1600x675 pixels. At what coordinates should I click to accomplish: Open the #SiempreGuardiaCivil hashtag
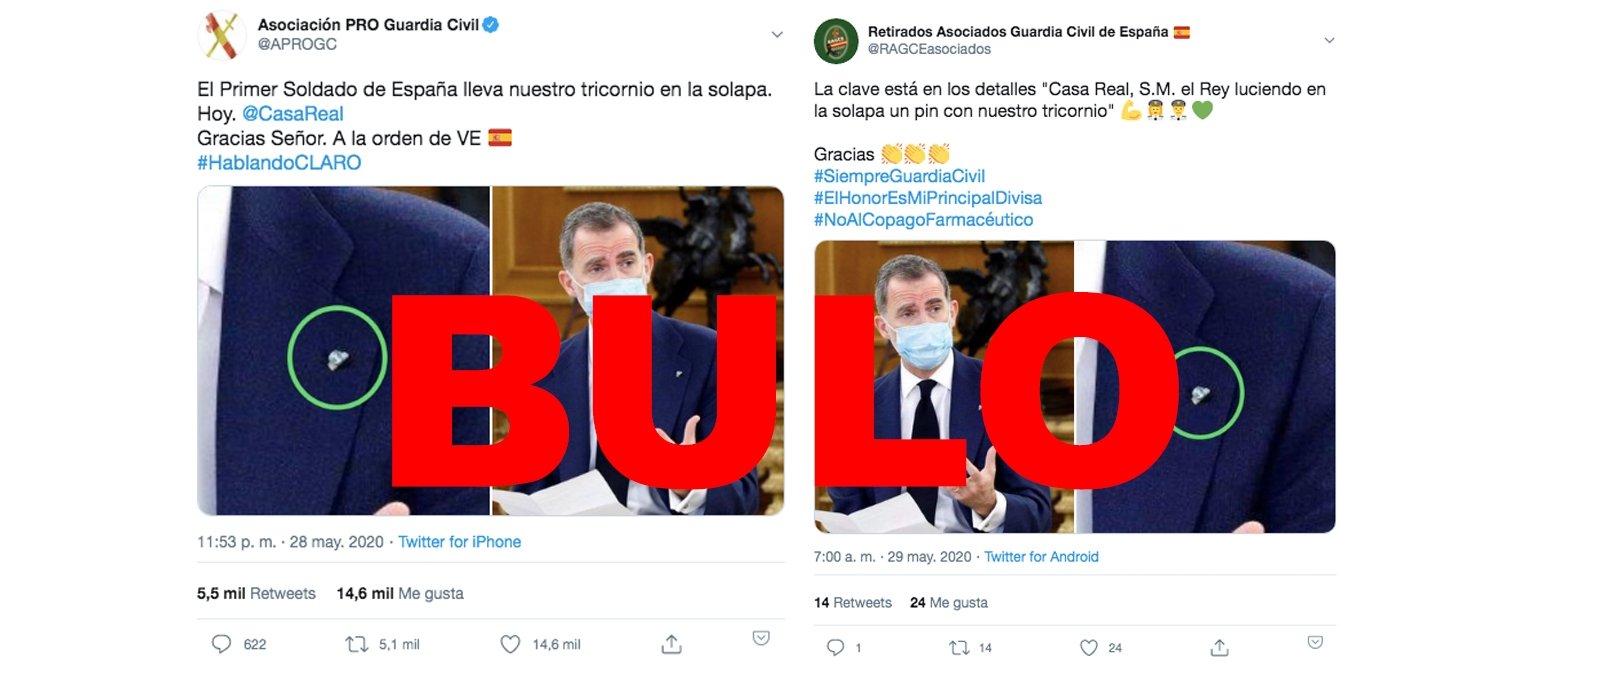click(x=899, y=176)
